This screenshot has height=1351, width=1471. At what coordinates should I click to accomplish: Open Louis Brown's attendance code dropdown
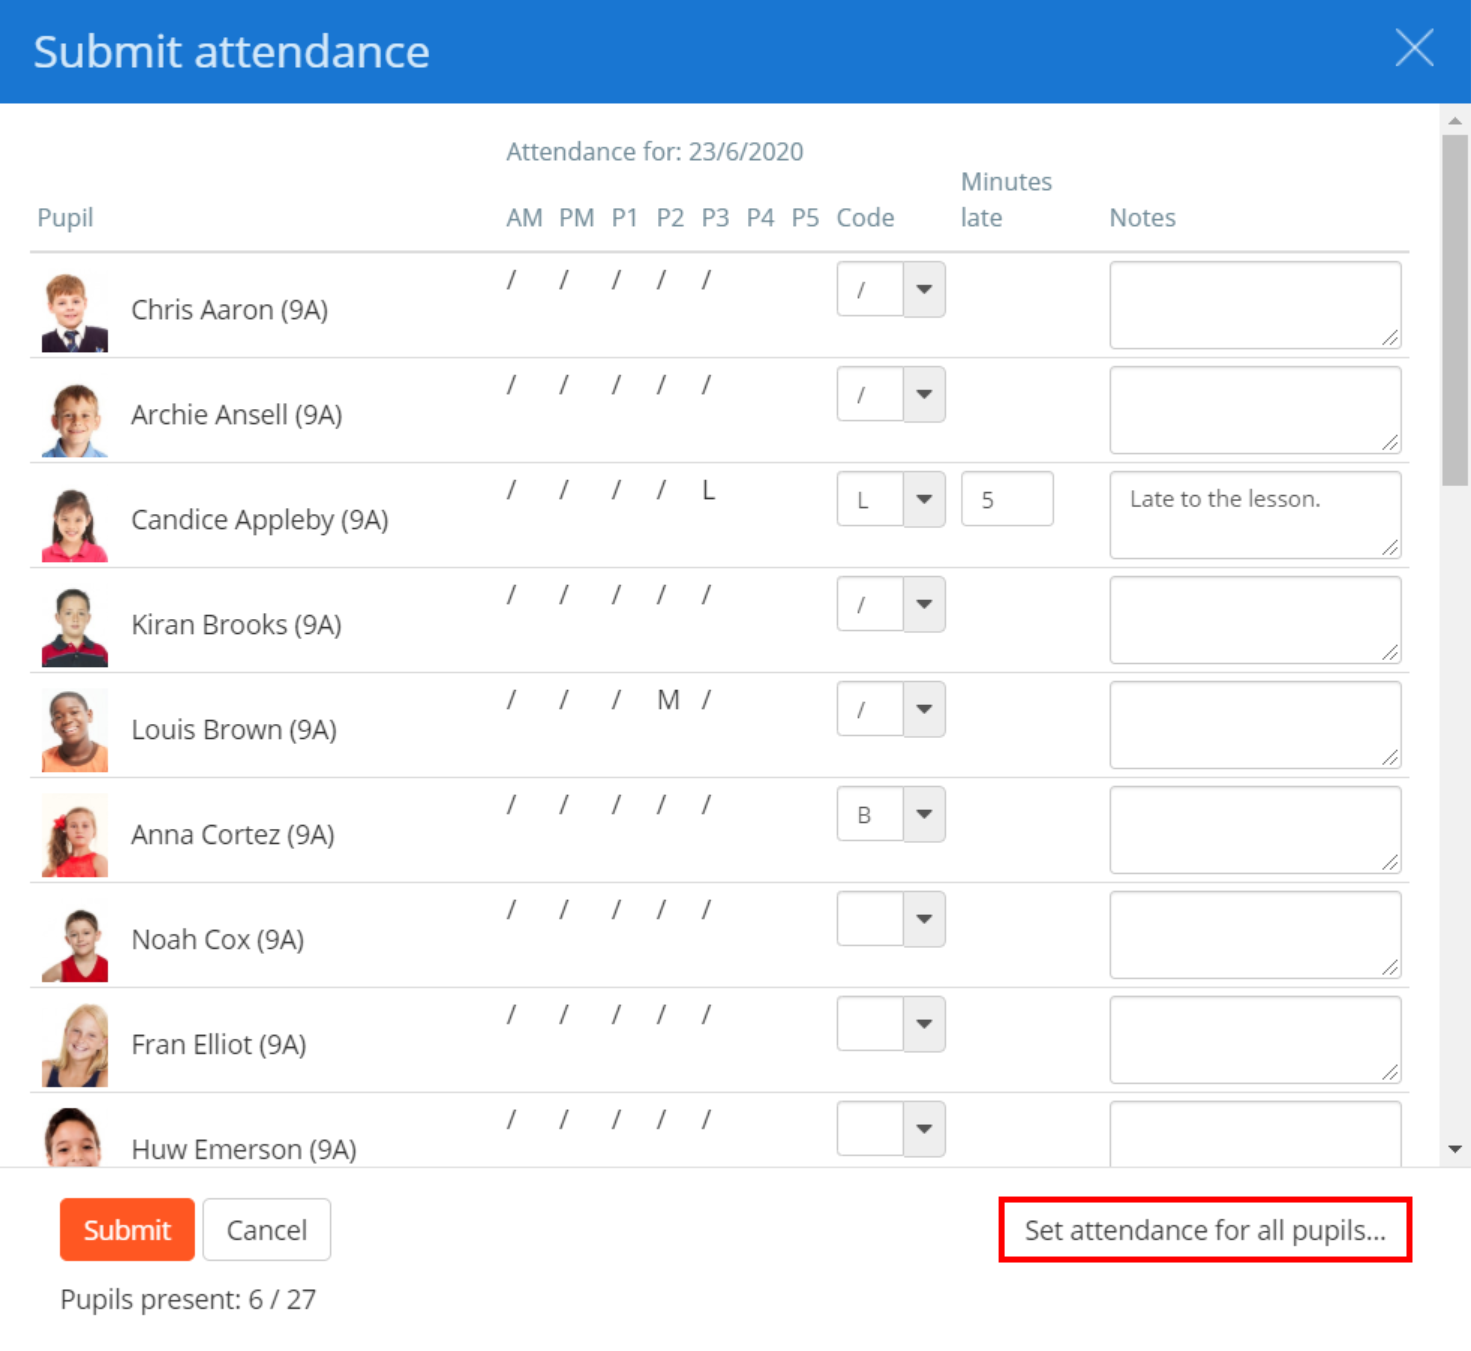pyautogui.click(x=922, y=709)
